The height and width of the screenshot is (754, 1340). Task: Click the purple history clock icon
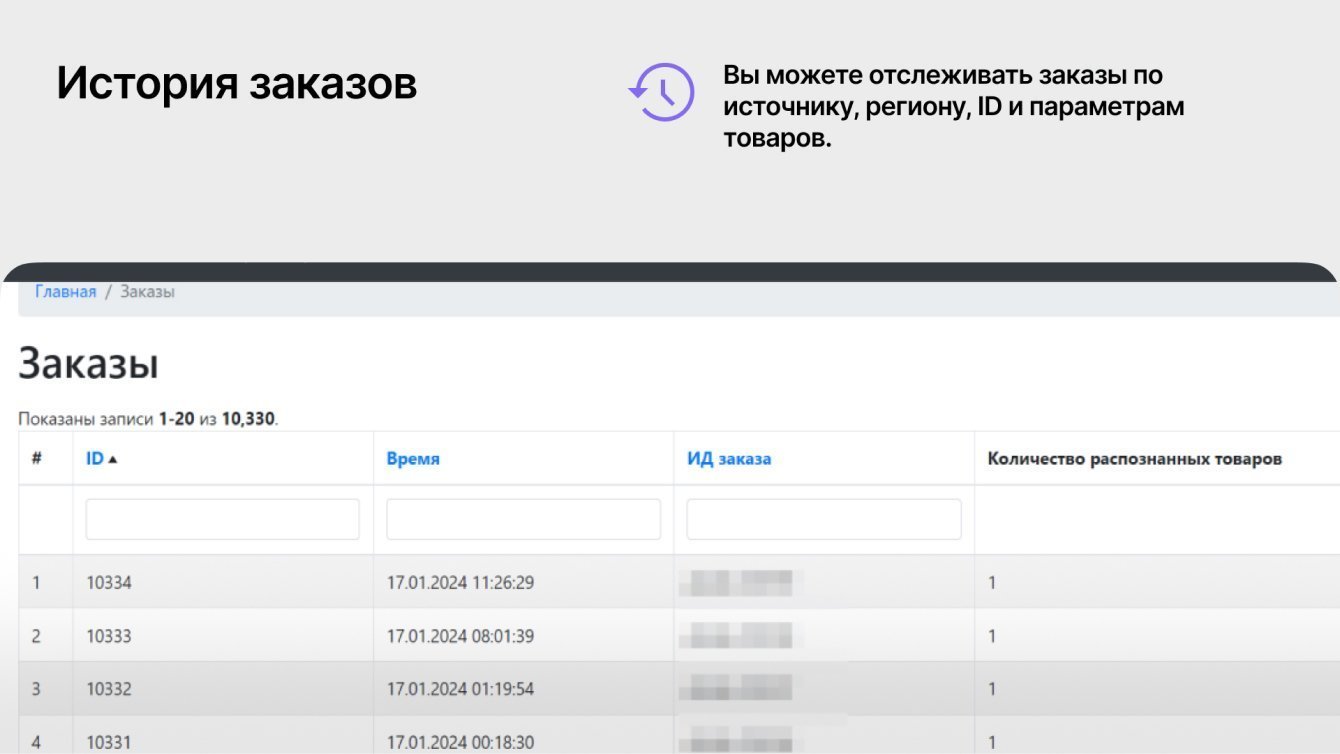(x=661, y=92)
